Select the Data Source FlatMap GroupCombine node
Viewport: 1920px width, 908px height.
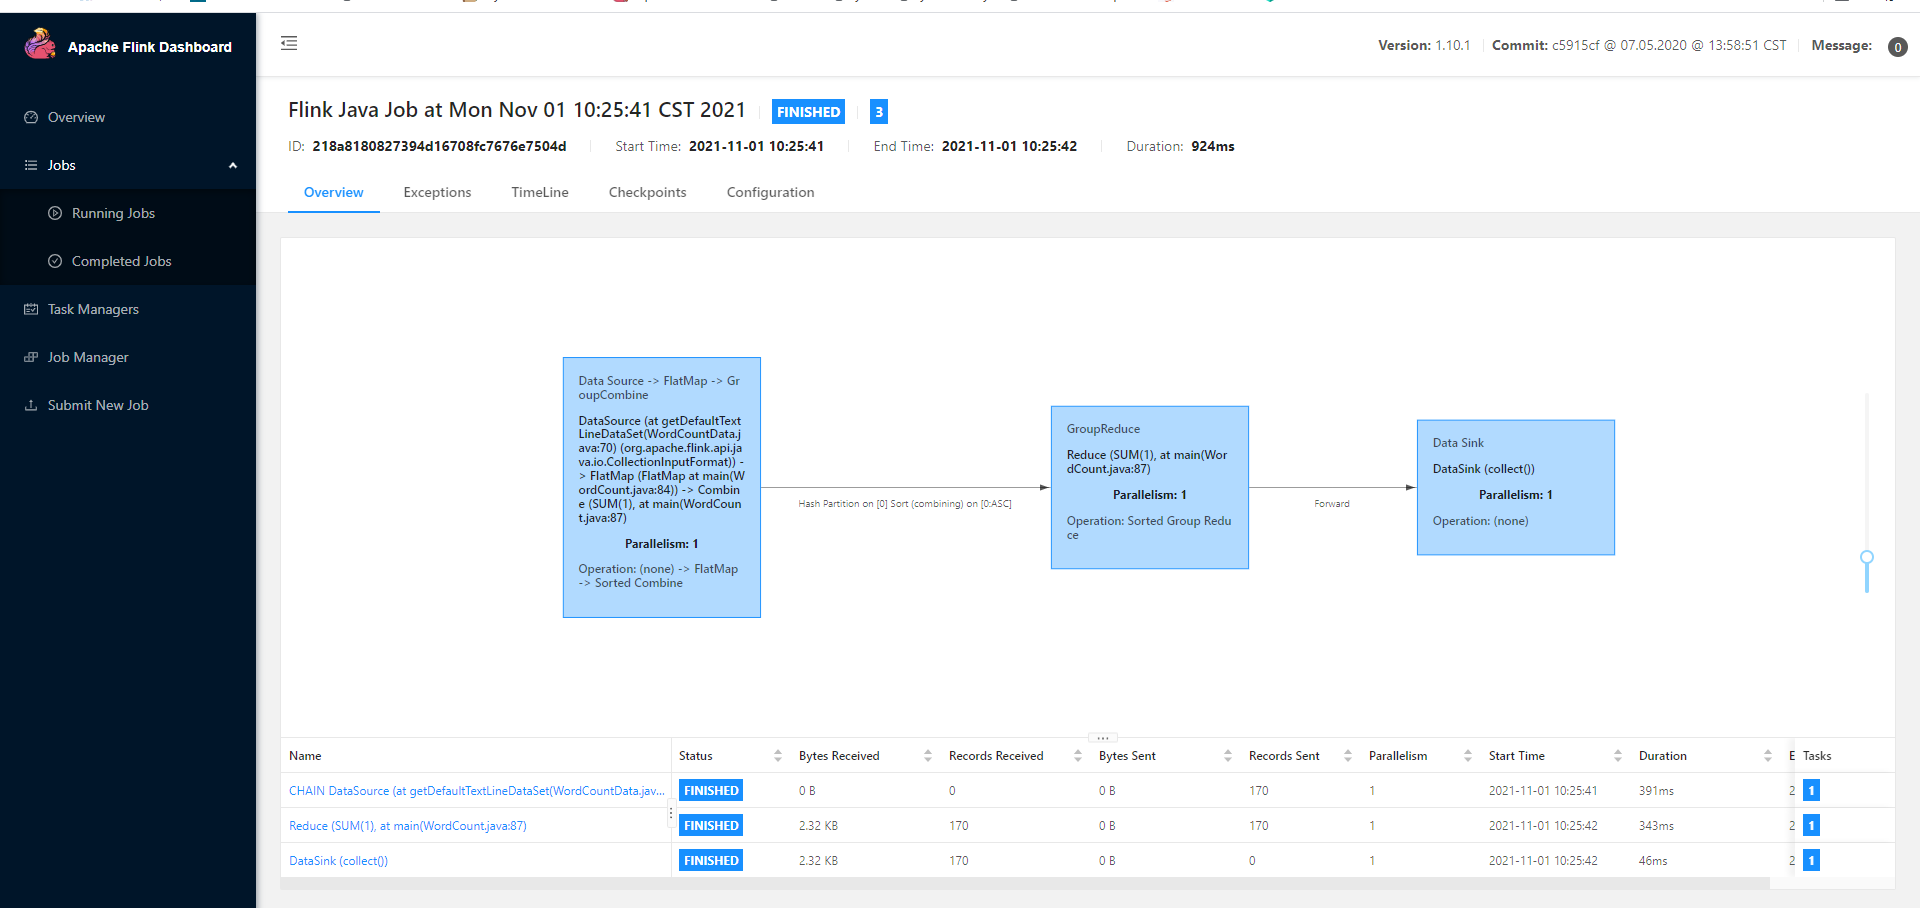click(662, 487)
